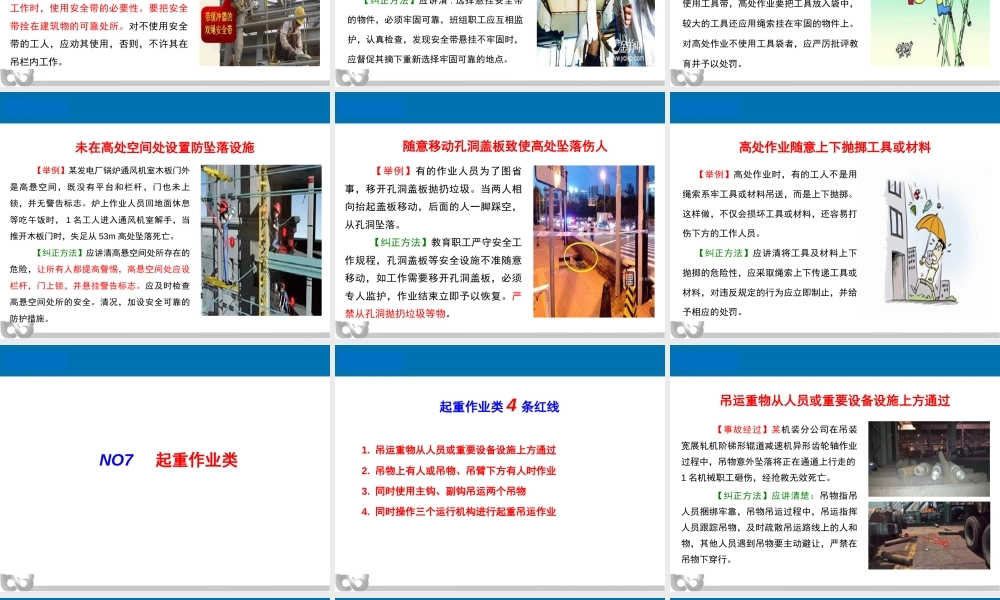
Task: Select red warning text 严禁从孔洞抛扔垃圾等物
Action: pos(433,305)
